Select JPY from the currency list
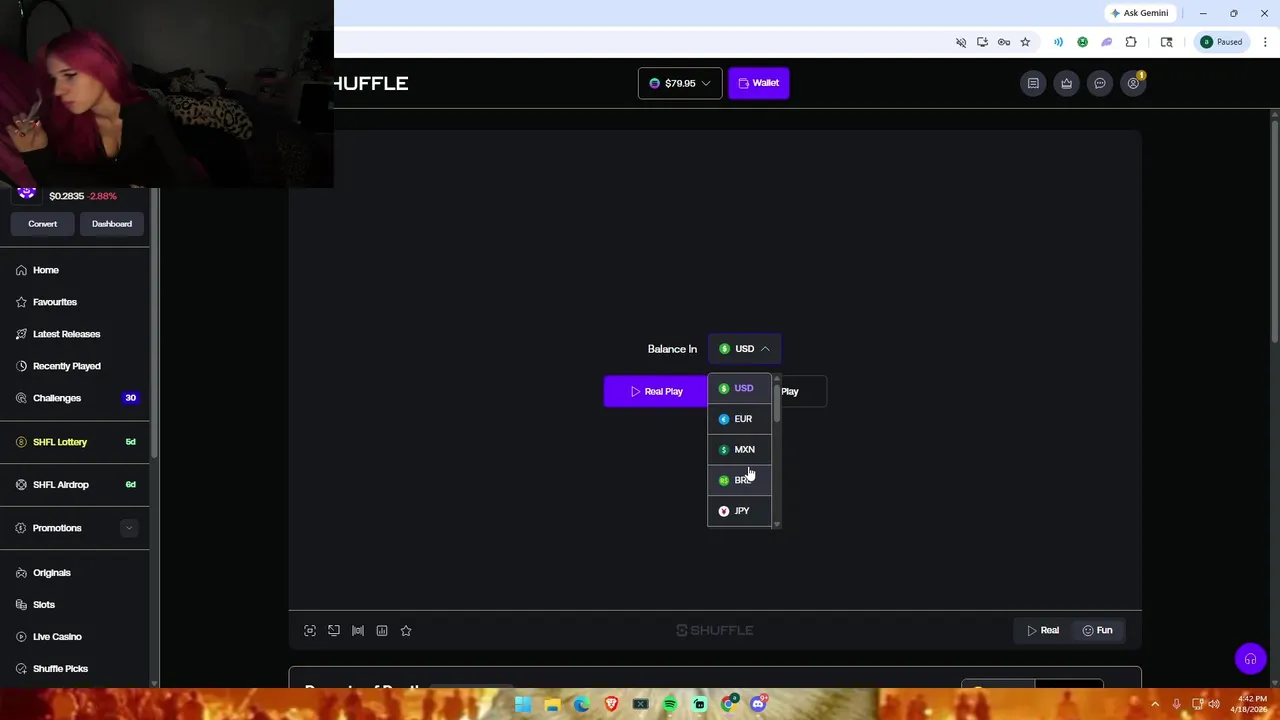This screenshot has height=720, width=1280. pos(740,511)
